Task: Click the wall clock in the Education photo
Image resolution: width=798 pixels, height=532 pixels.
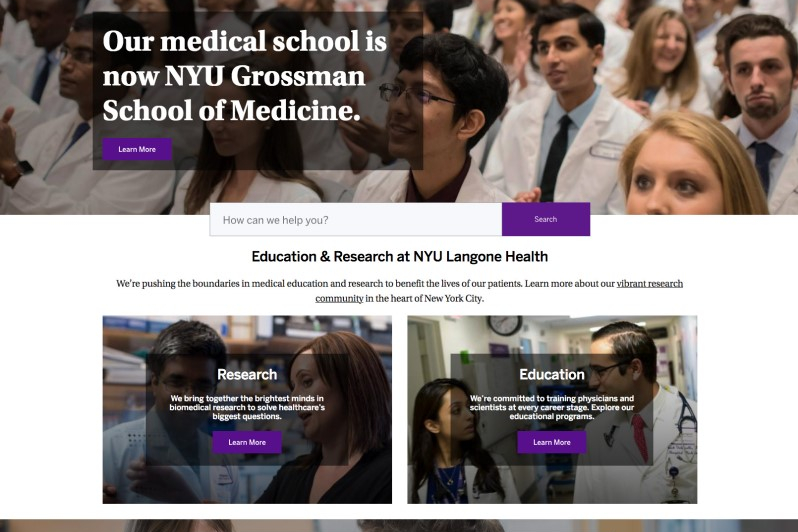Action: click(x=504, y=325)
